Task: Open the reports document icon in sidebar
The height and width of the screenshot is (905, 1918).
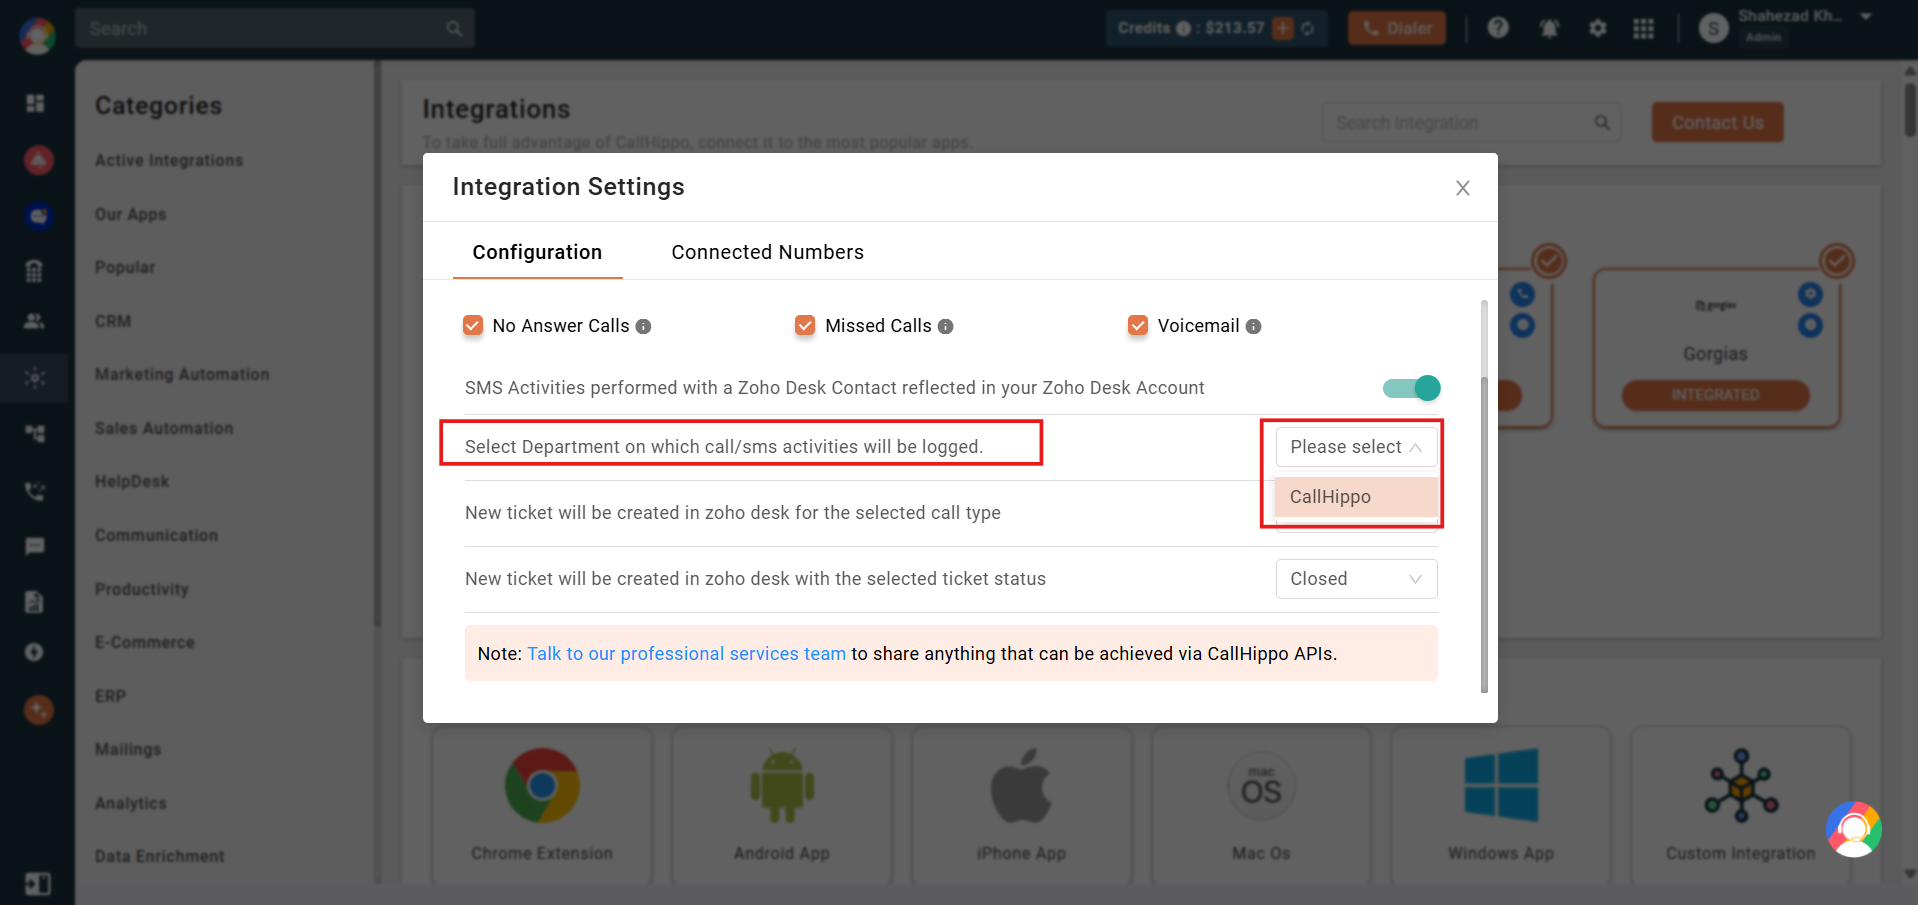Action: [35, 601]
